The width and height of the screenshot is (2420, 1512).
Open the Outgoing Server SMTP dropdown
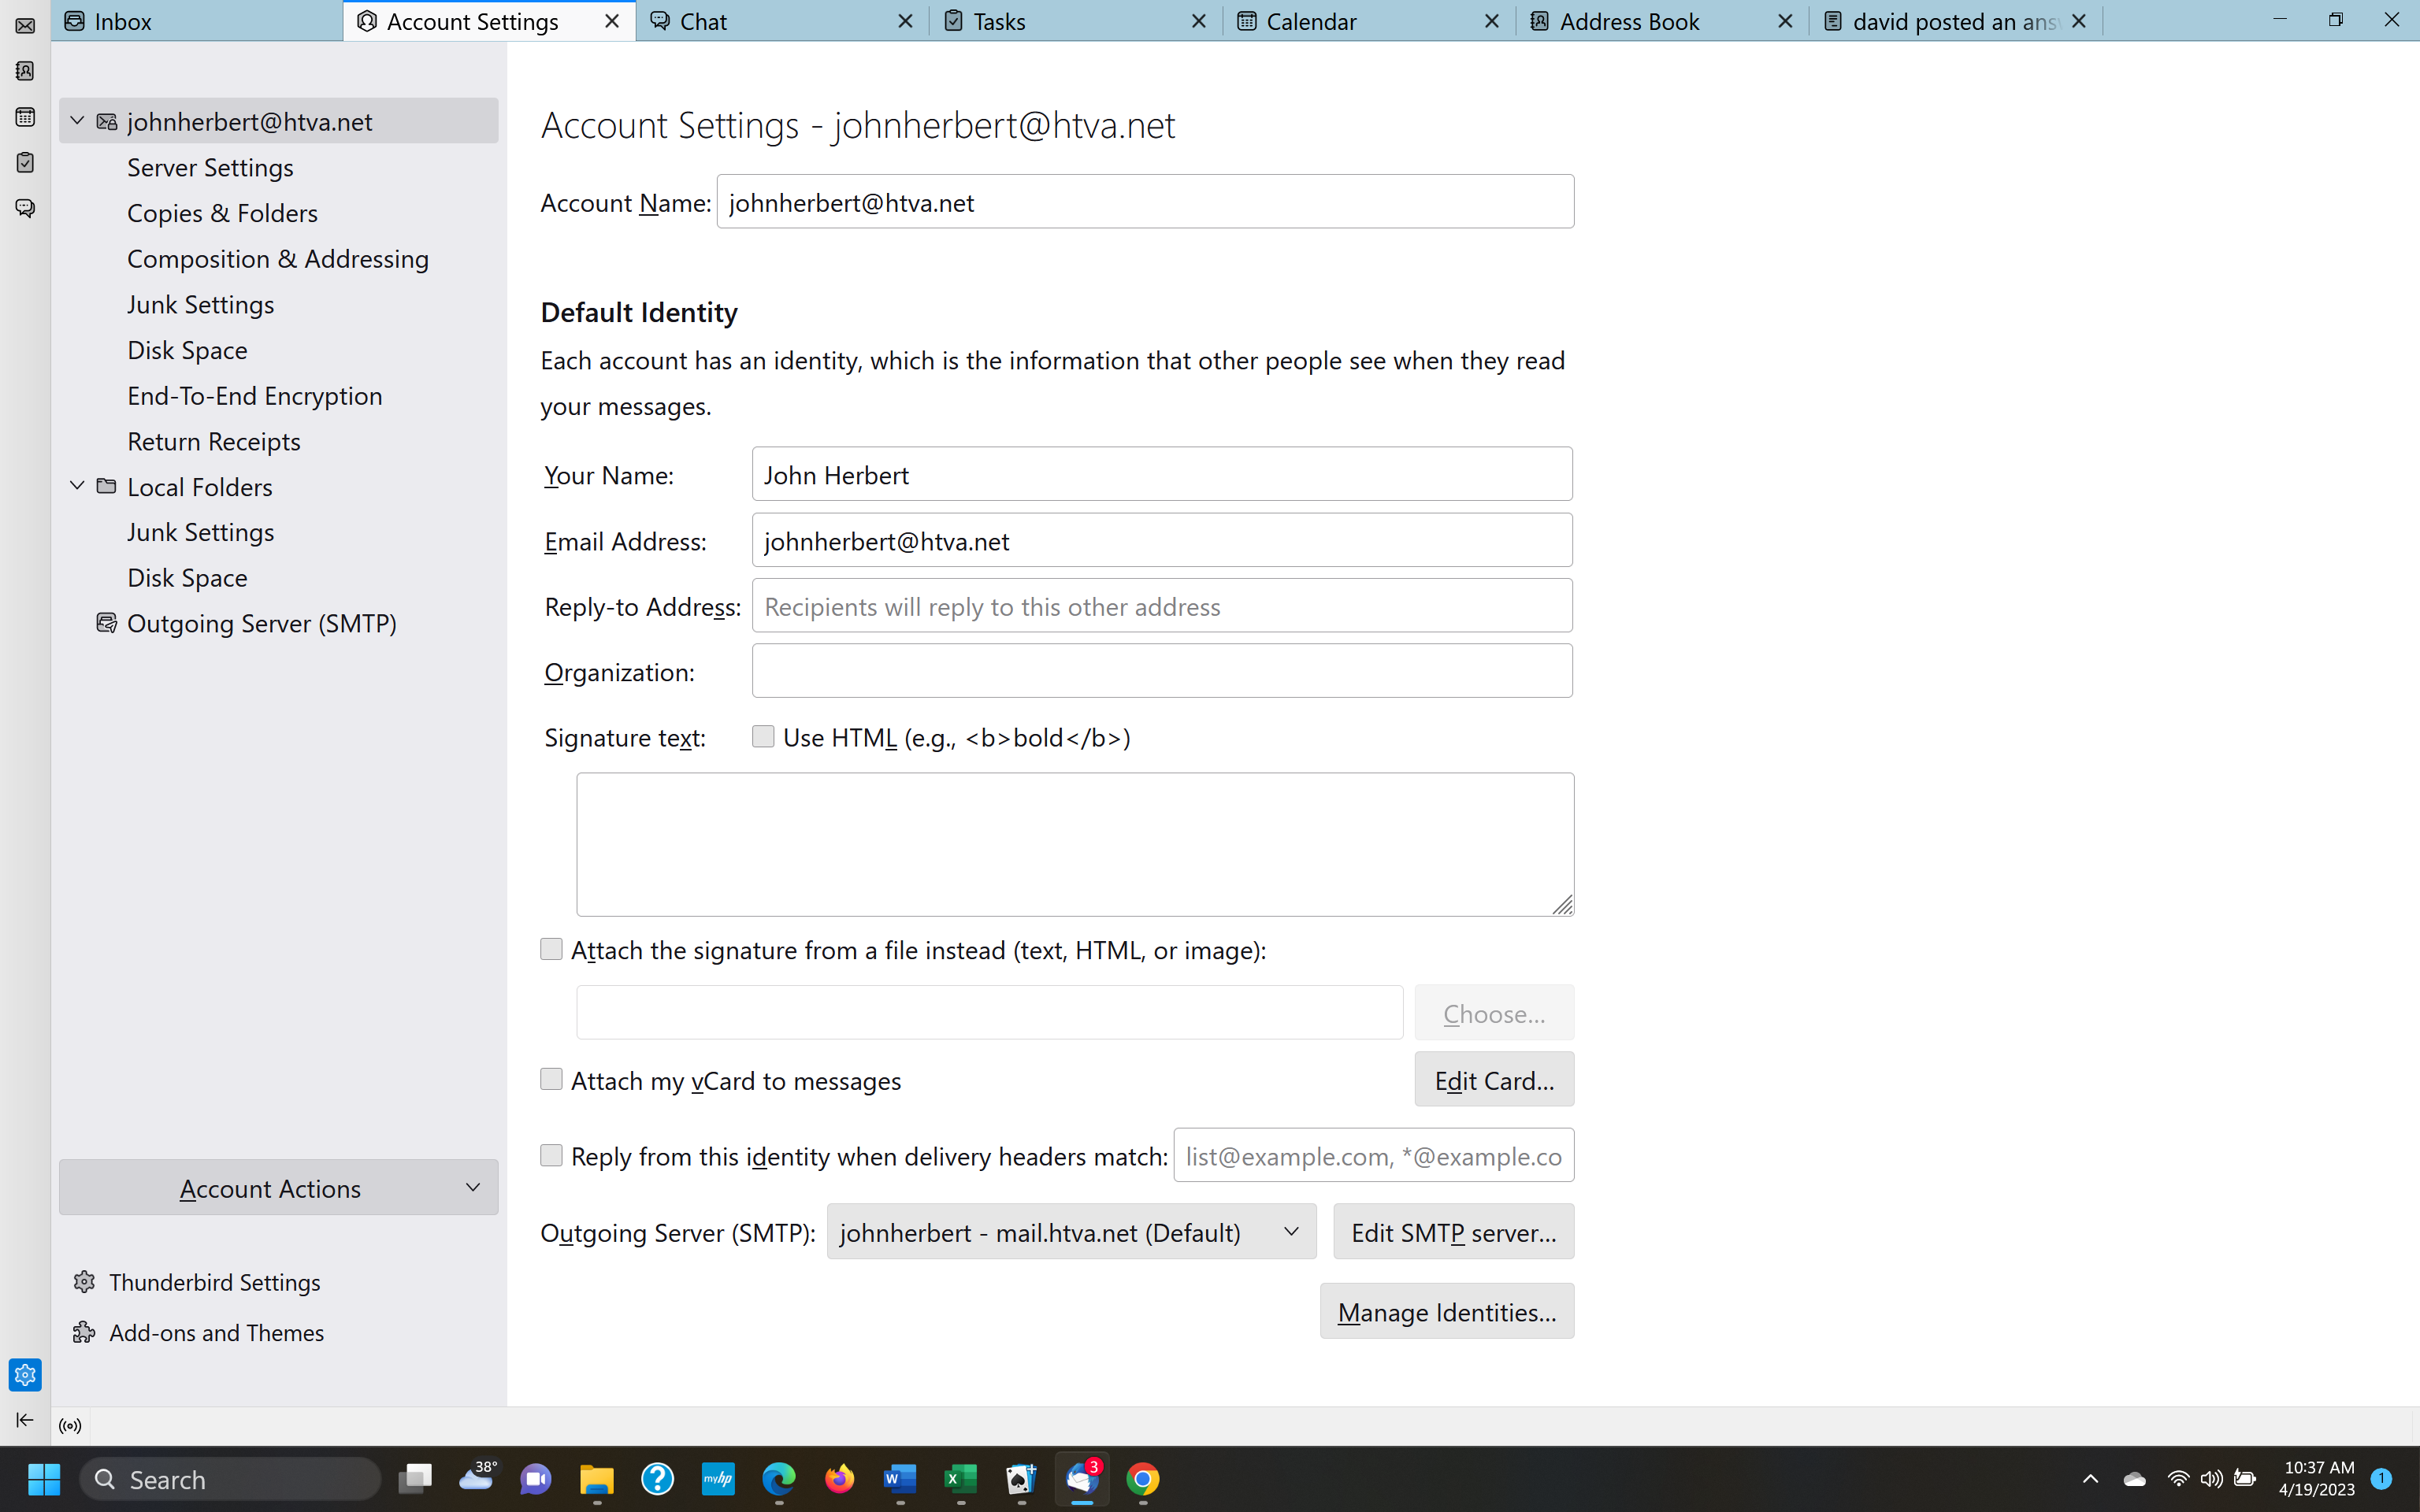[x=1071, y=1232]
